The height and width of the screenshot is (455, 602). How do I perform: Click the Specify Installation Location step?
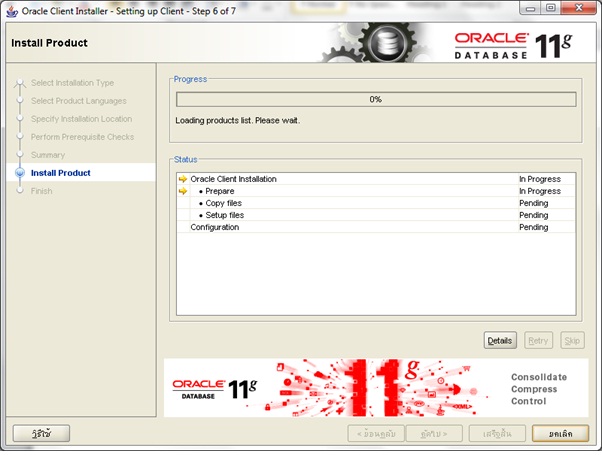coord(81,119)
